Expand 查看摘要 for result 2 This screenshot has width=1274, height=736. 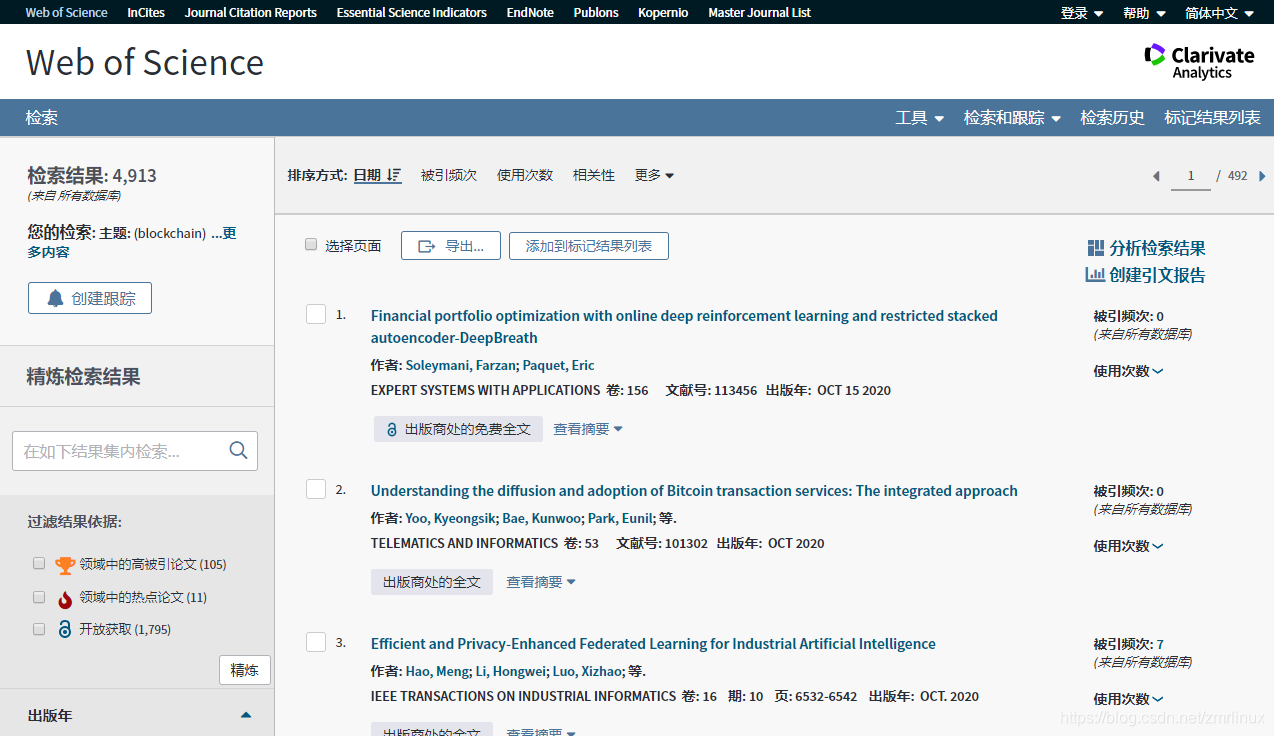tap(541, 582)
